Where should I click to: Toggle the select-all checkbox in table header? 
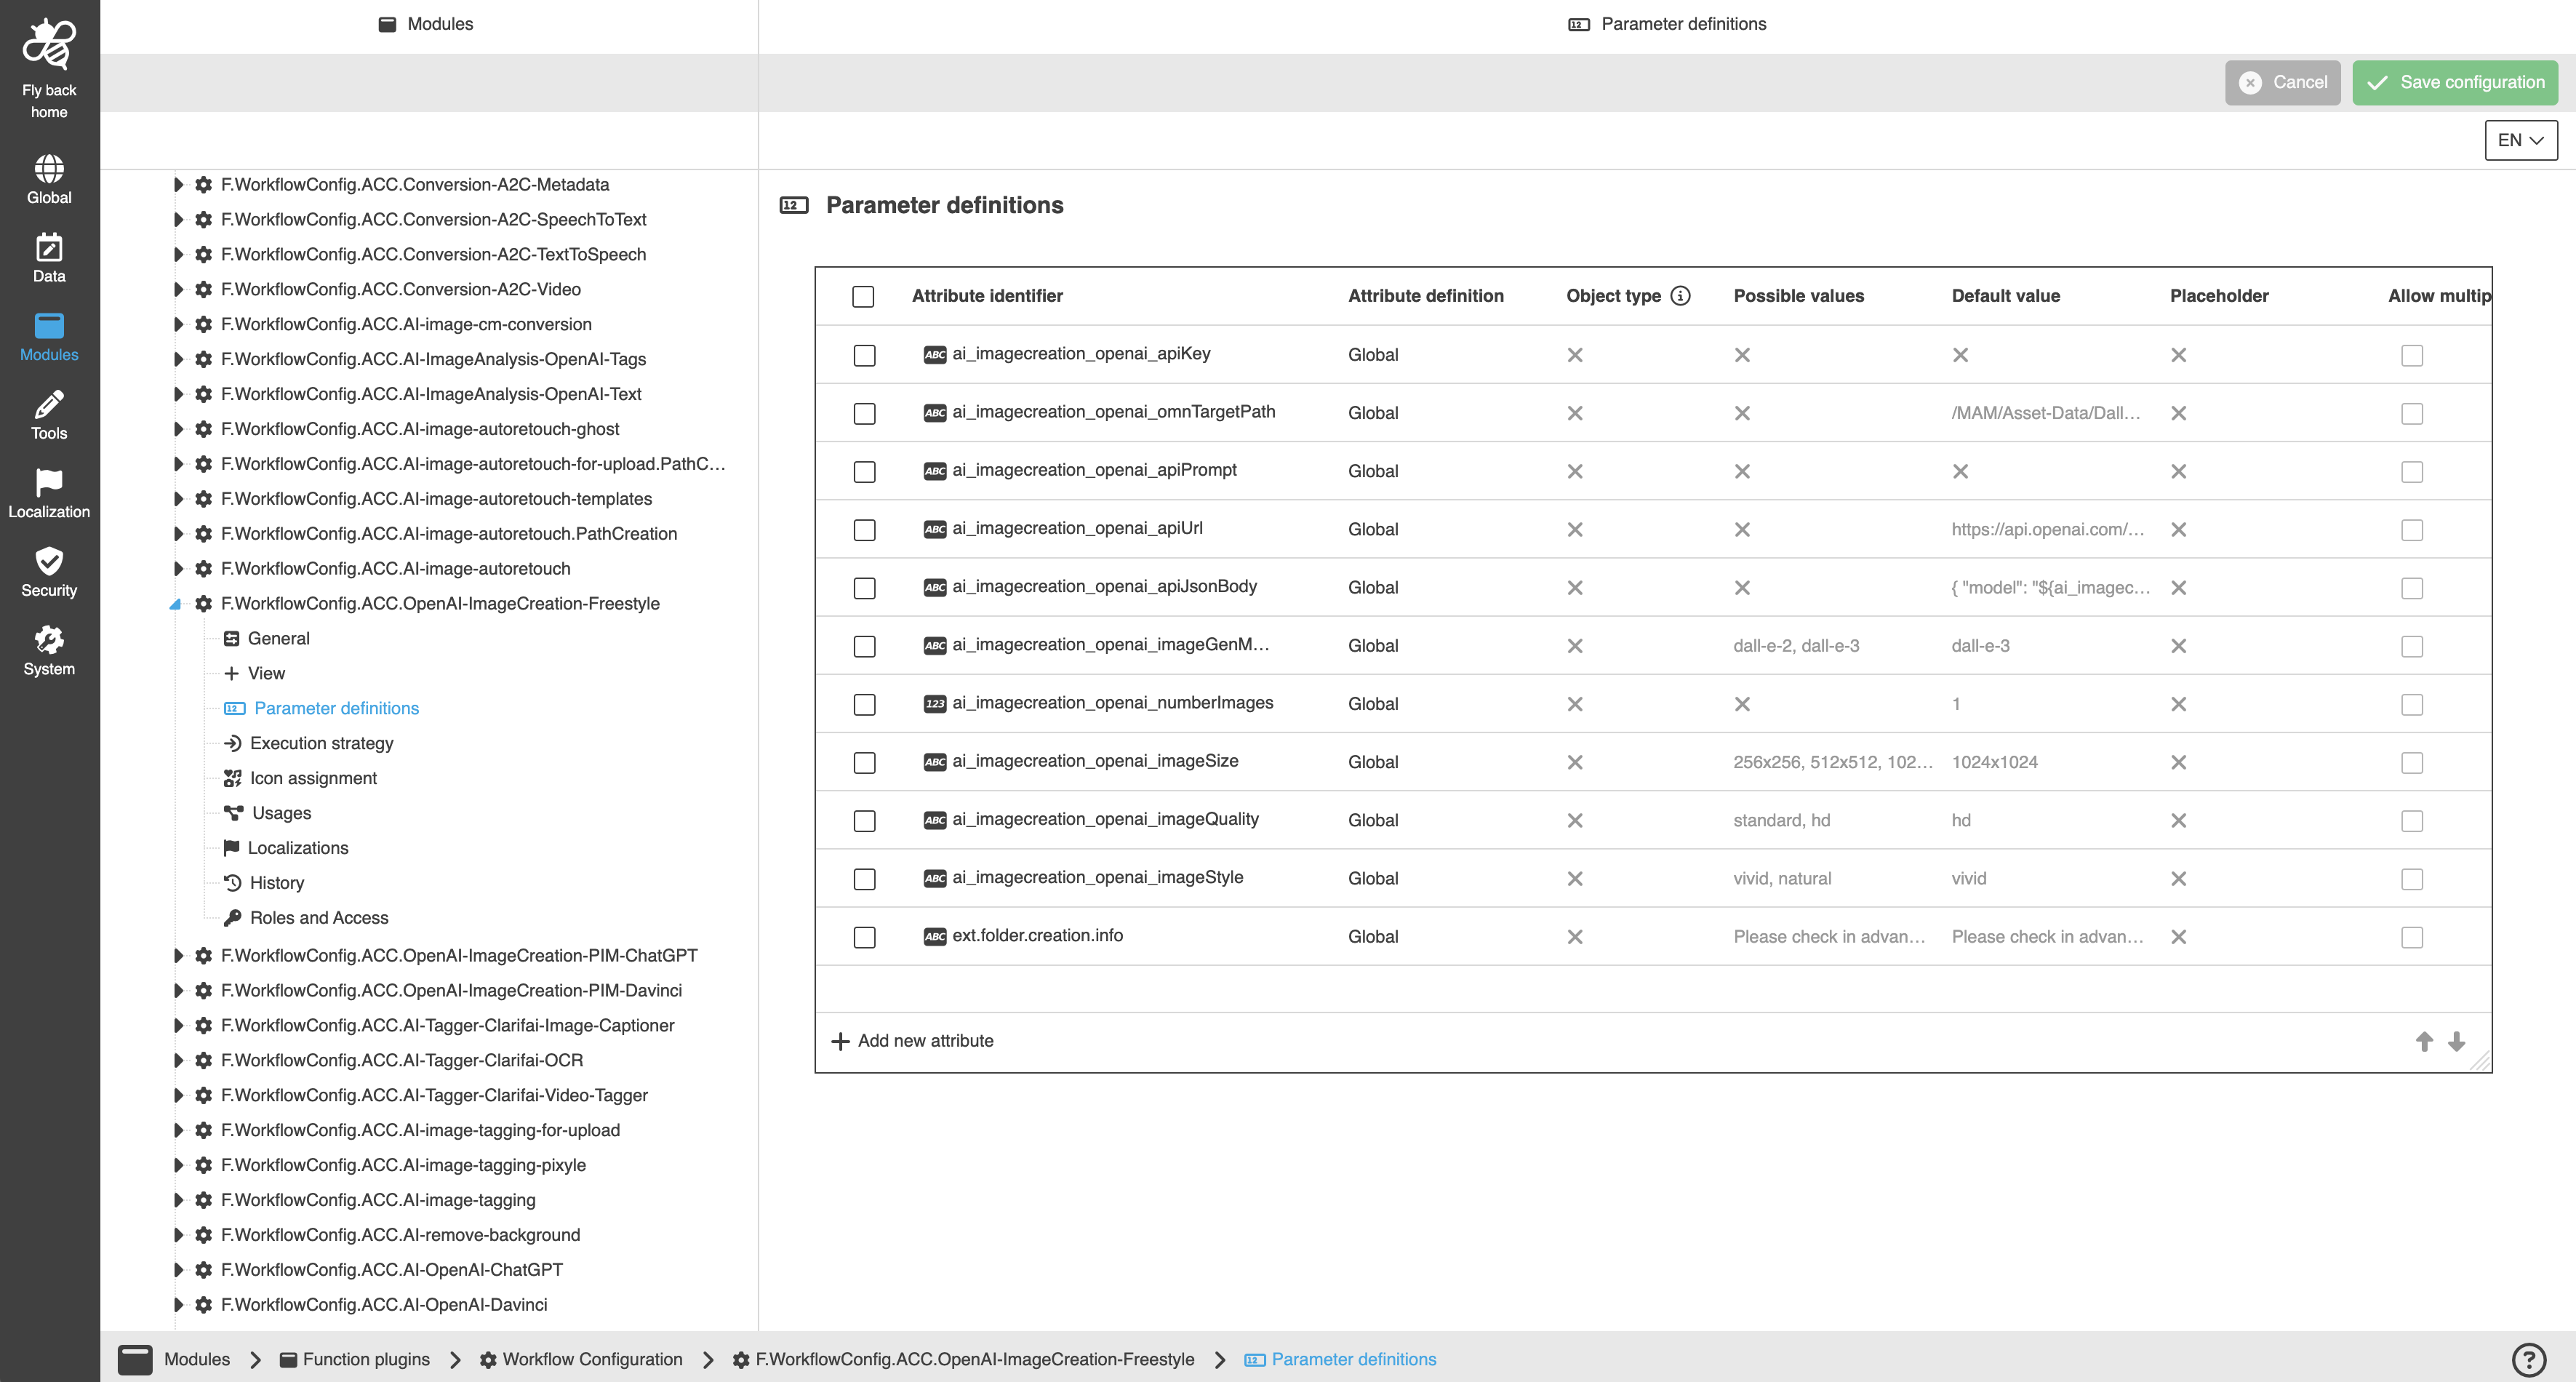click(863, 297)
